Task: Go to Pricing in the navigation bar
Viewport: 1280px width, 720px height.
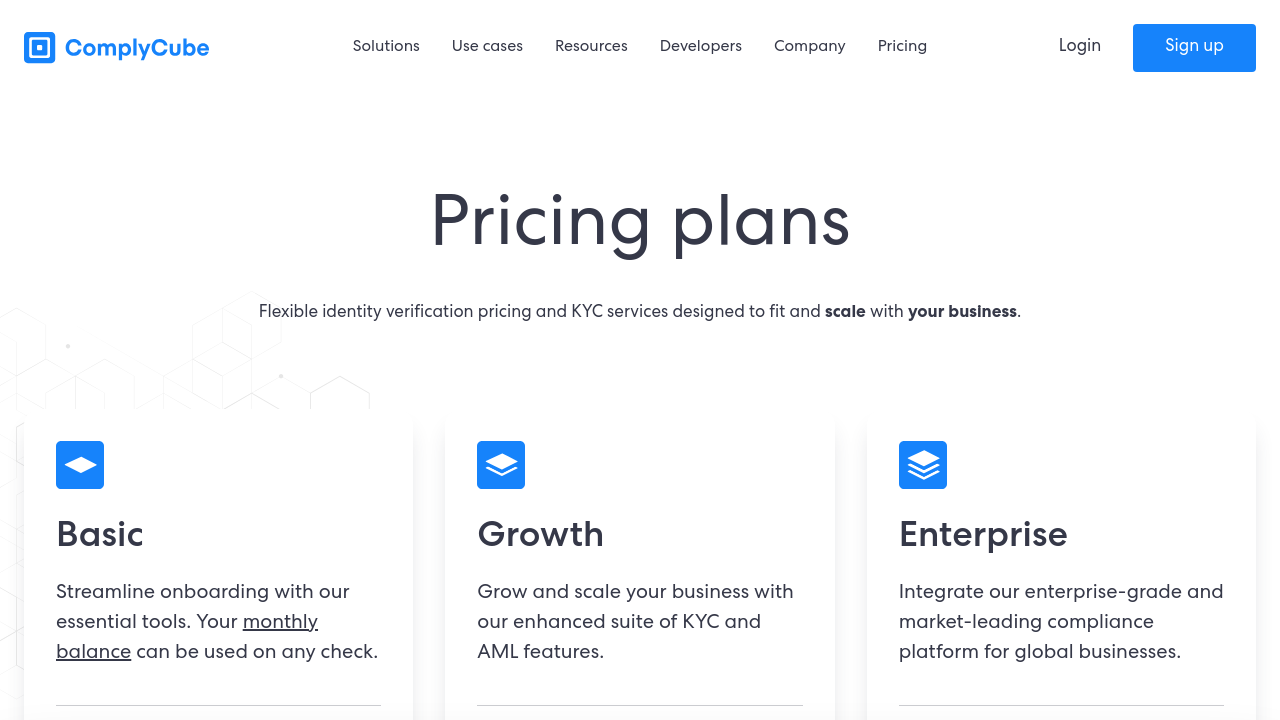Action: [902, 46]
